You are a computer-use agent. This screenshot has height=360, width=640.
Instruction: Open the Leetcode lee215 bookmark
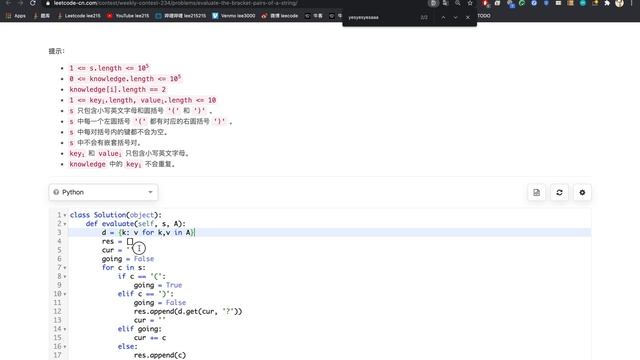pyautogui.click(x=79, y=16)
